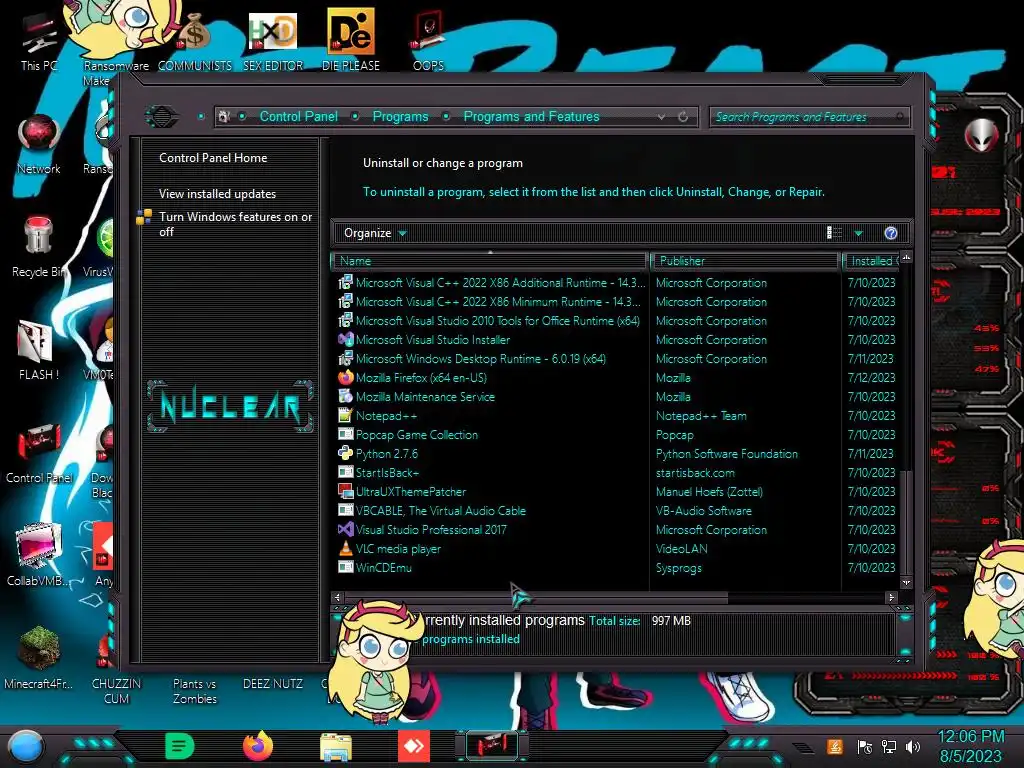The image size is (1024, 768).
Task: Expand the Organize dropdown menu
Action: [375, 233]
